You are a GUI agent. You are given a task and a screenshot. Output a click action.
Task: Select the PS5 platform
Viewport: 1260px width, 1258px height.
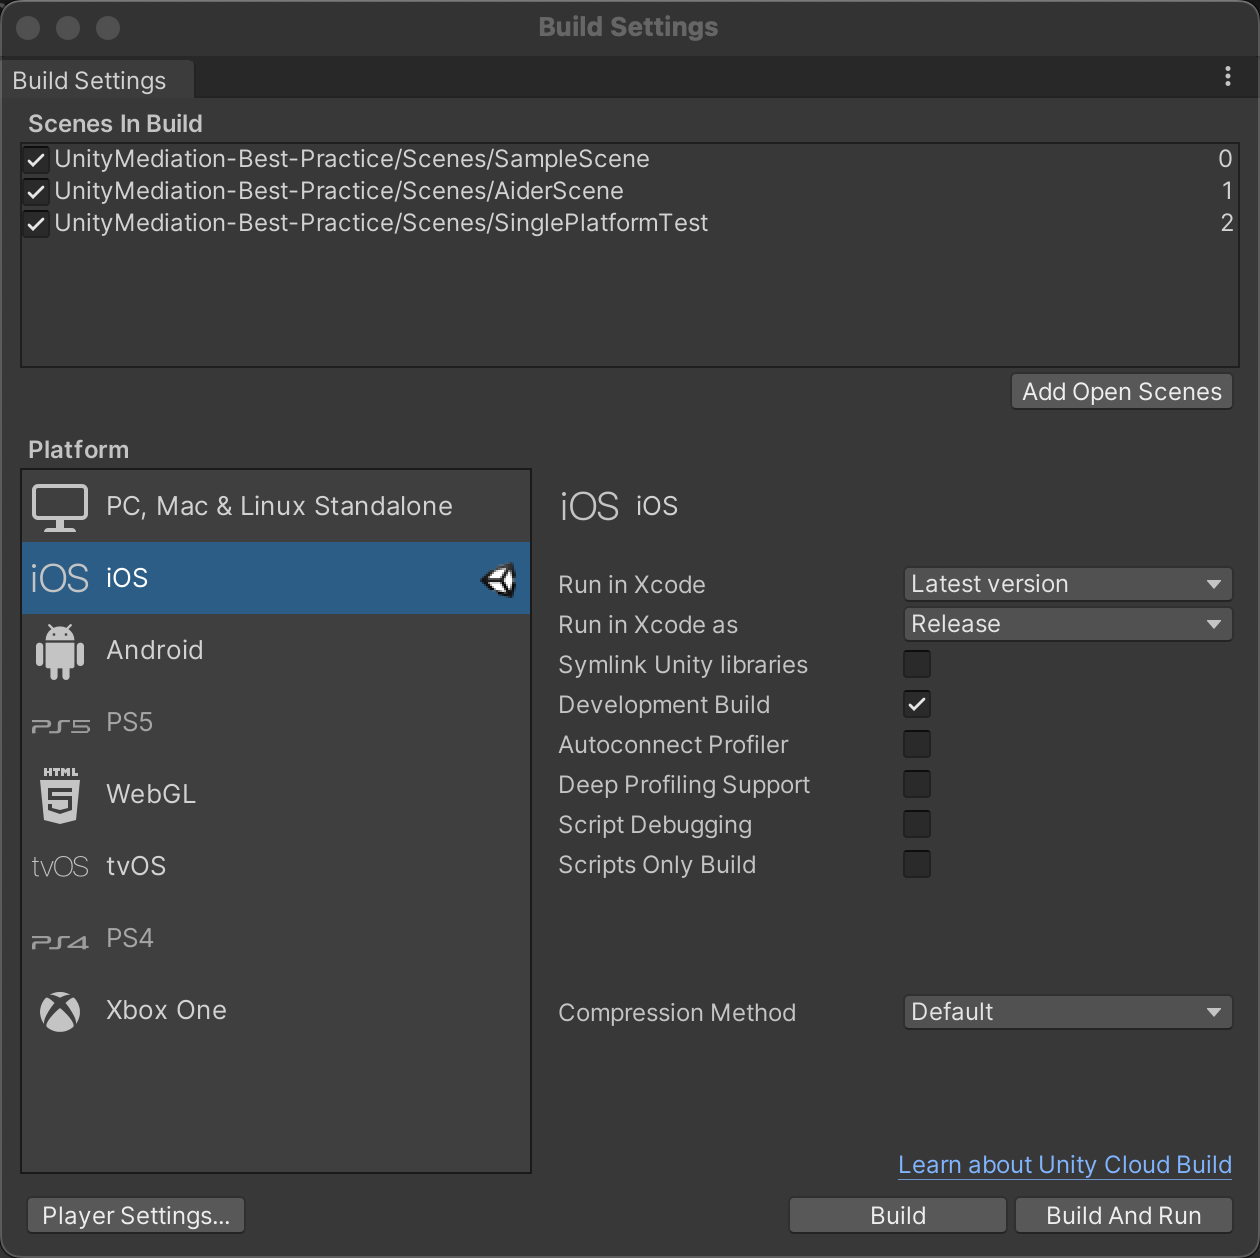(x=276, y=722)
